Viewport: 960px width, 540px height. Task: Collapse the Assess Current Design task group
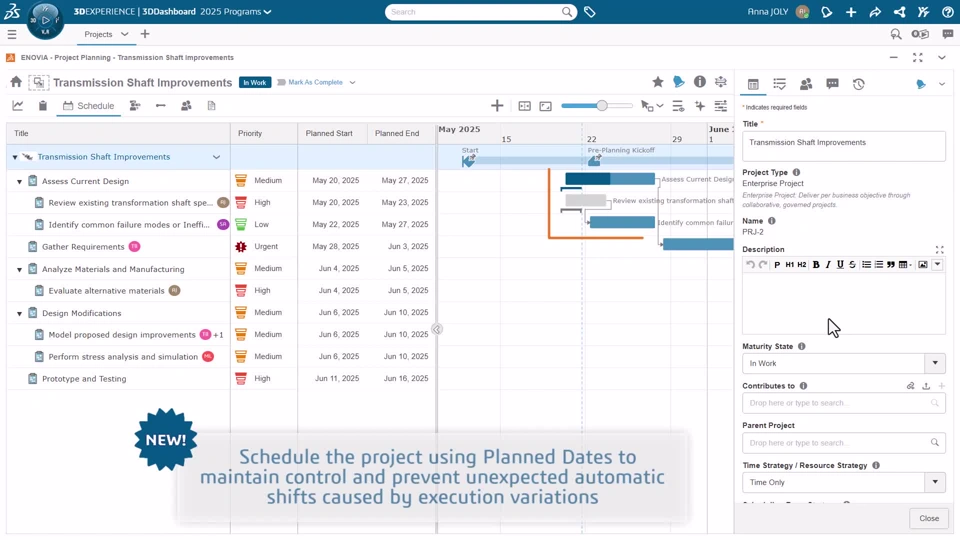click(20, 181)
